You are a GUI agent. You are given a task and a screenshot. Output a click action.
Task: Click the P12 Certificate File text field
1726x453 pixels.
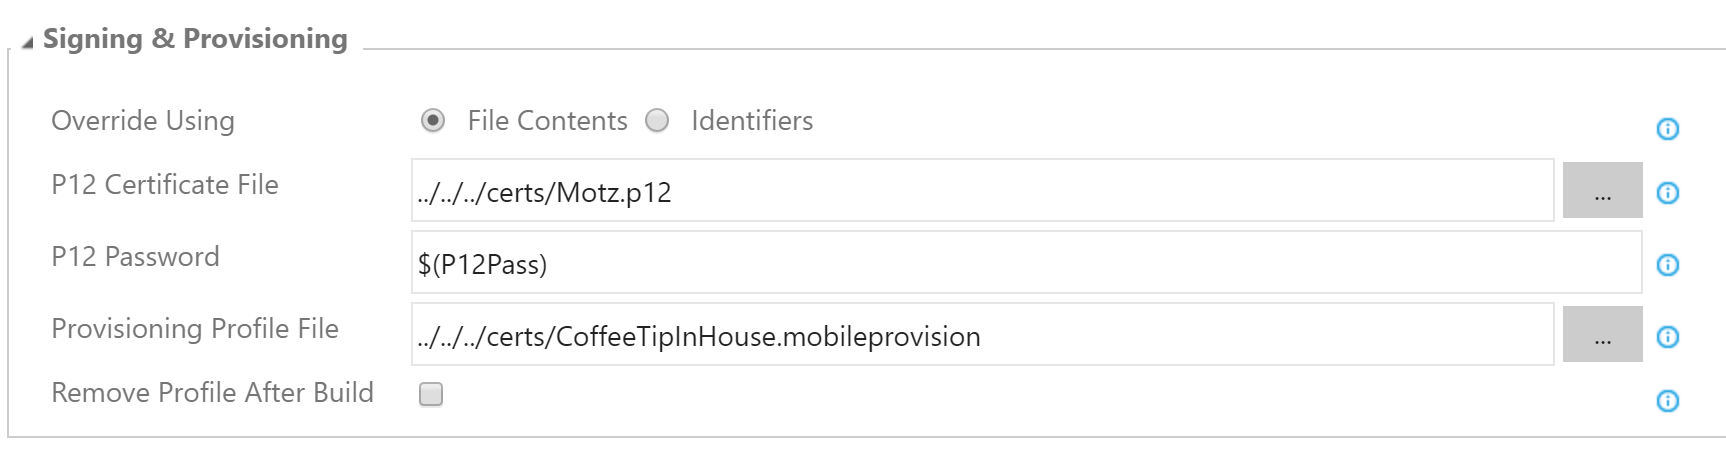point(980,191)
